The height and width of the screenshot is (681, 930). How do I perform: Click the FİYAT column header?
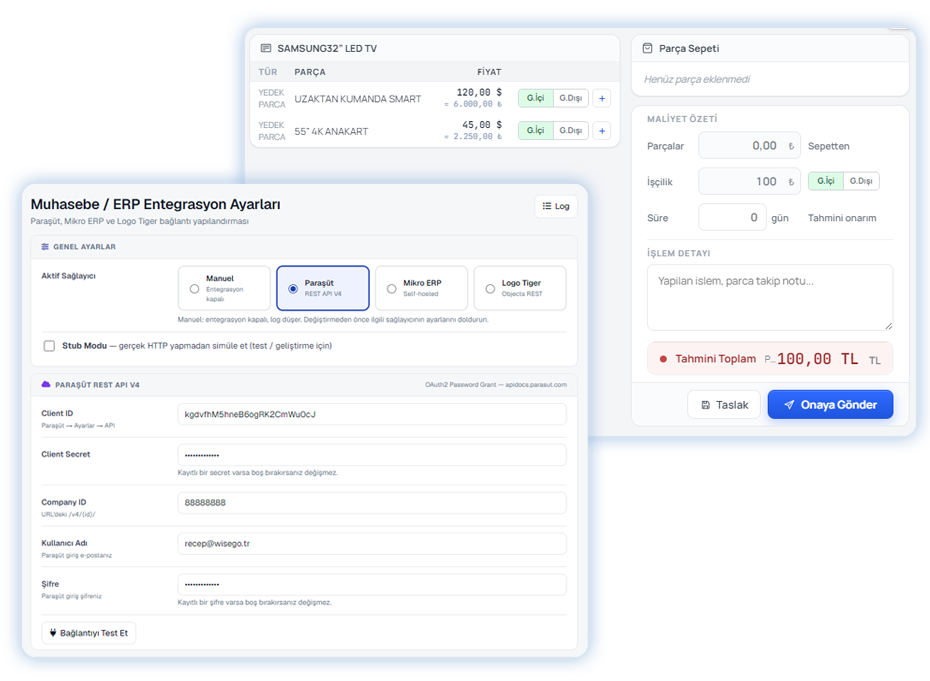[489, 72]
